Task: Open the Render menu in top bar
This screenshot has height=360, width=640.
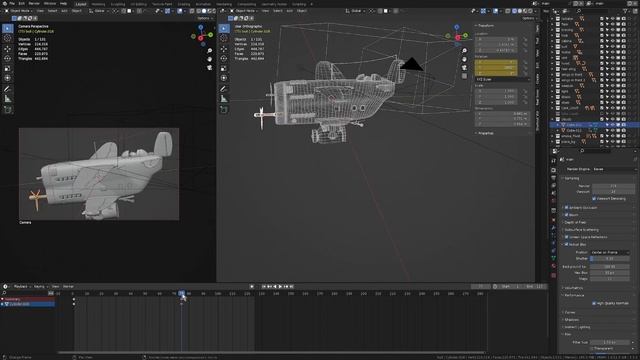Action: (34, 3)
